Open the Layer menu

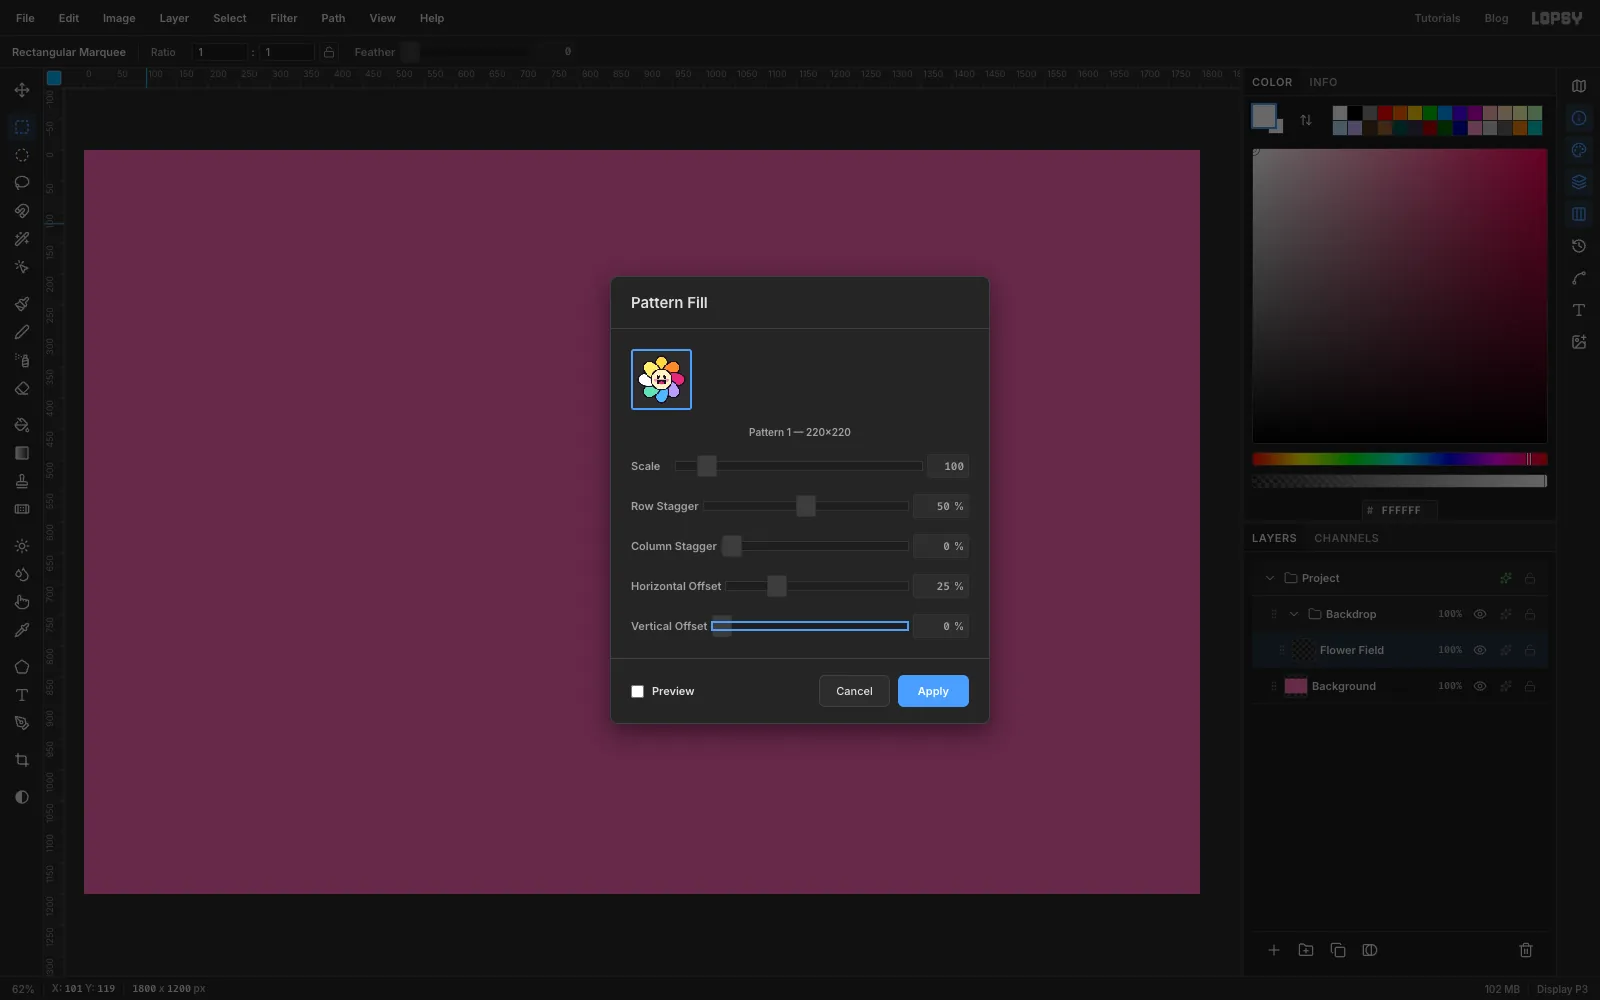click(x=174, y=18)
